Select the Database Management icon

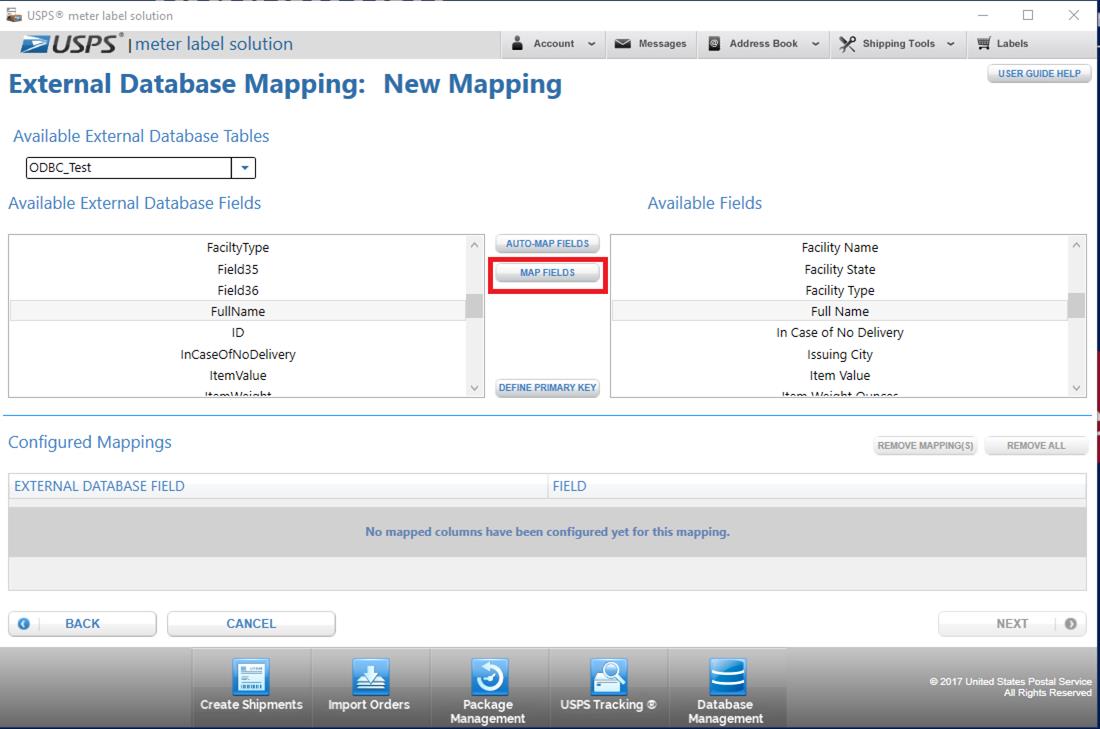726,677
